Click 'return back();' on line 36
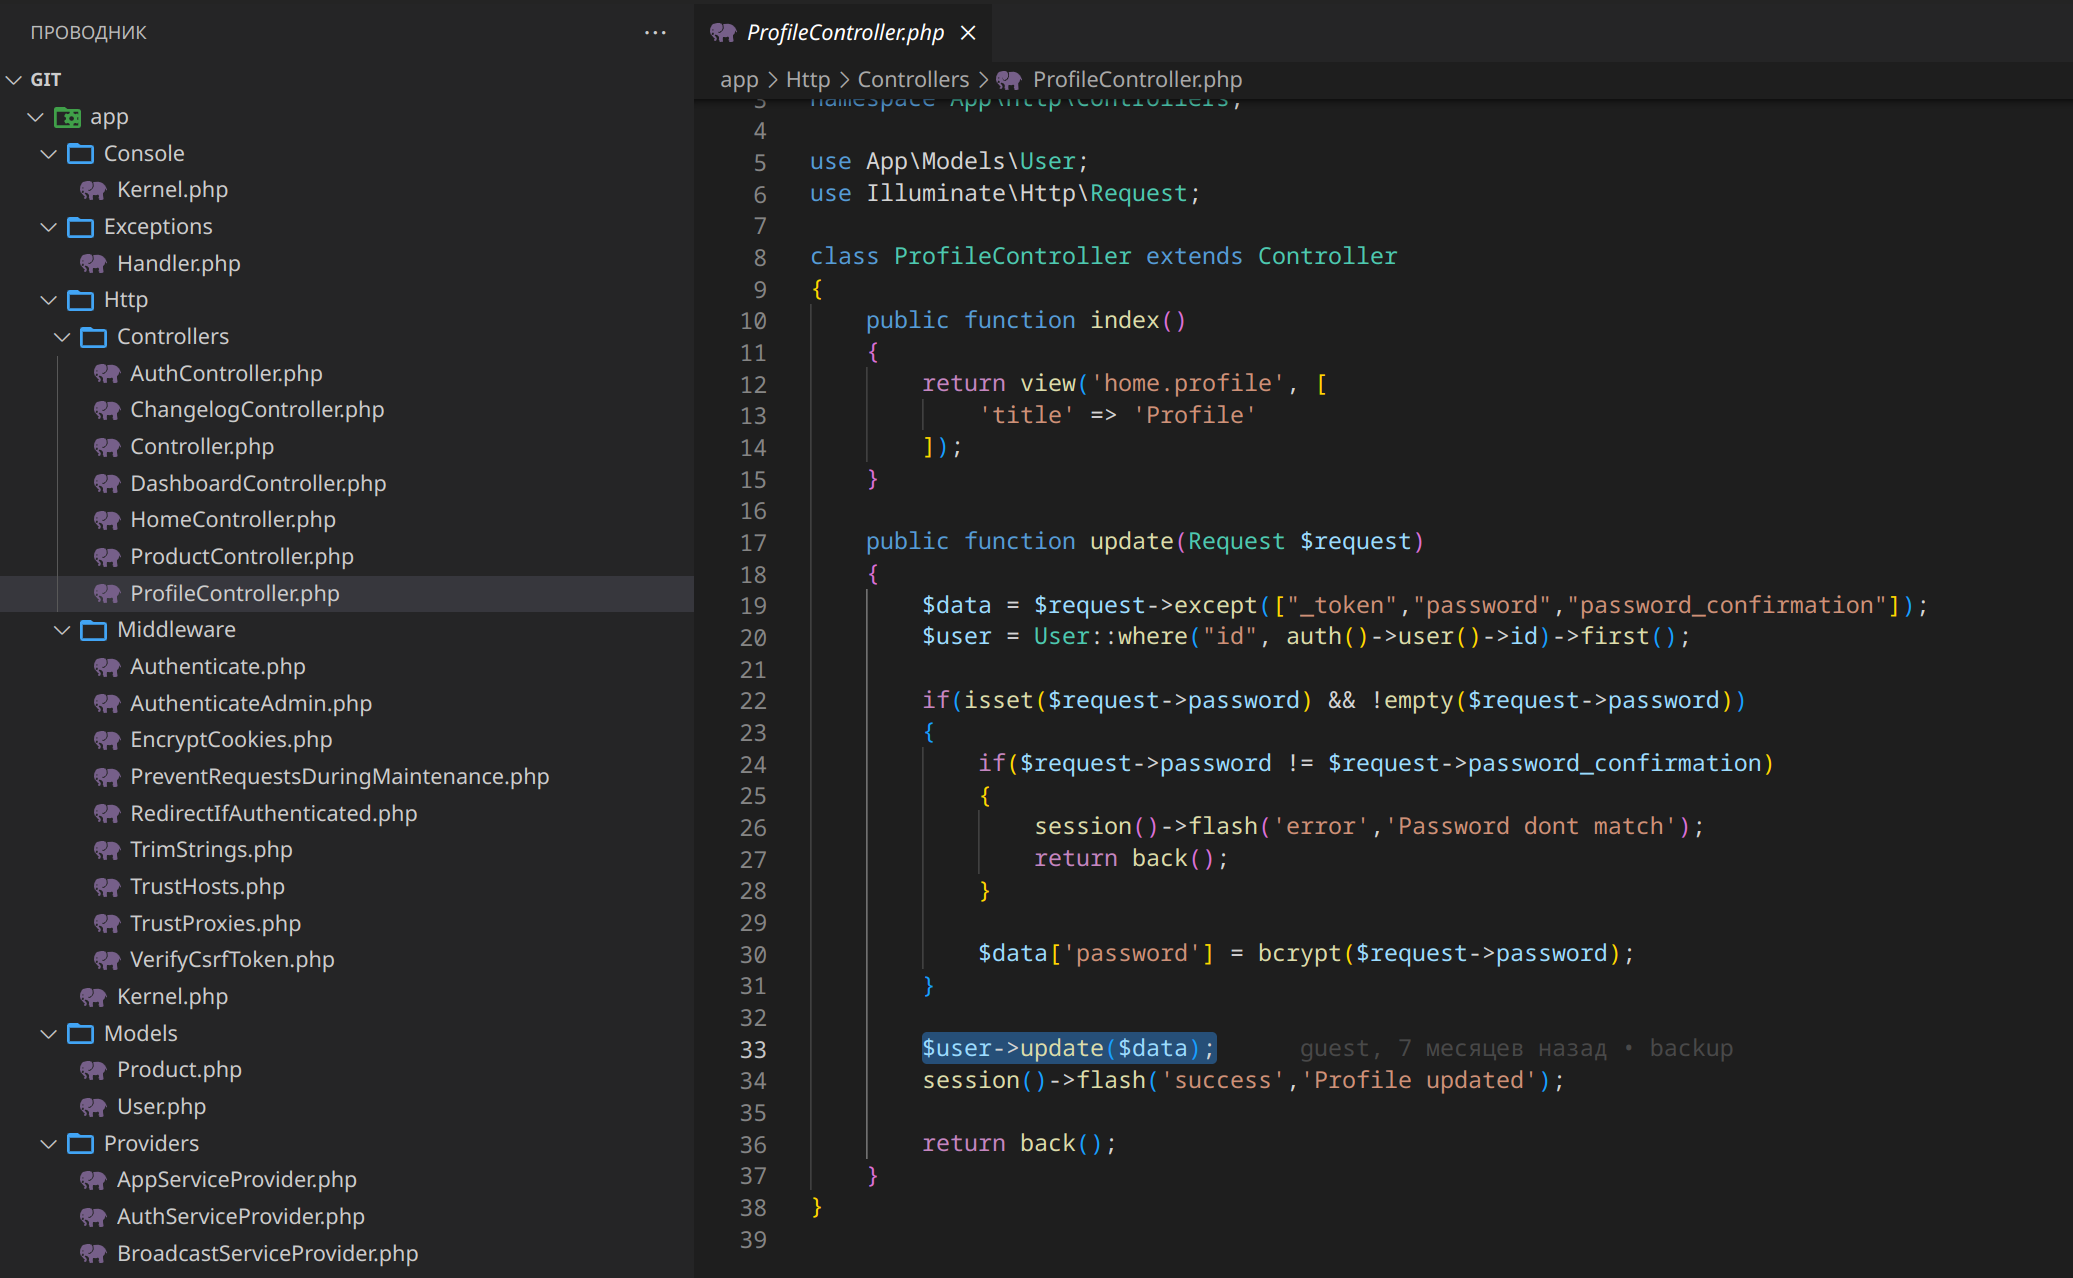Screen dimensions: 2073x1278 (1019, 1144)
